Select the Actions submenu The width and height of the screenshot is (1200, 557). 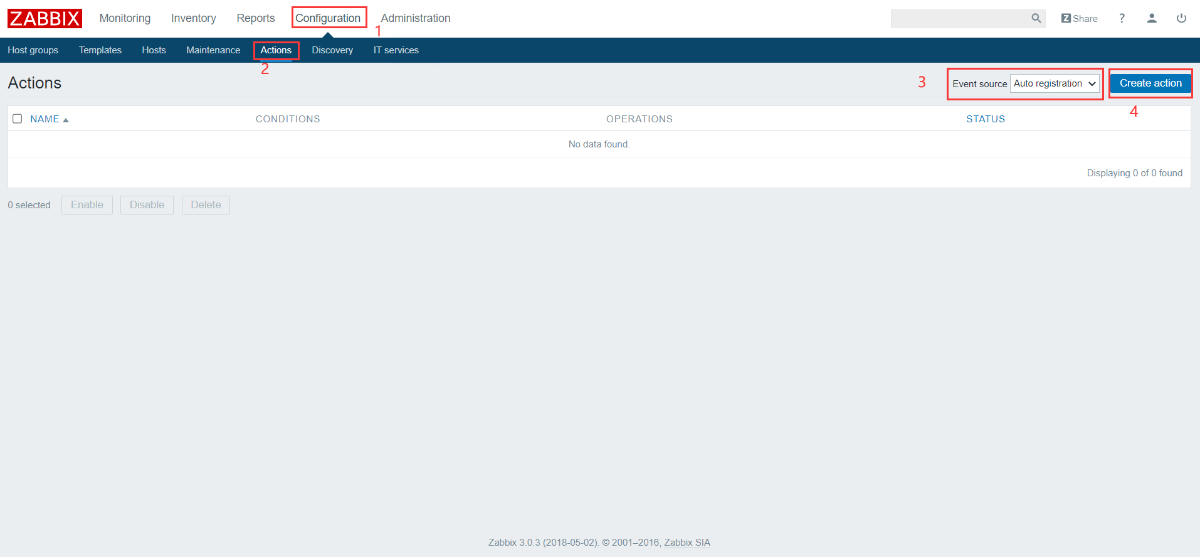[x=276, y=50]
